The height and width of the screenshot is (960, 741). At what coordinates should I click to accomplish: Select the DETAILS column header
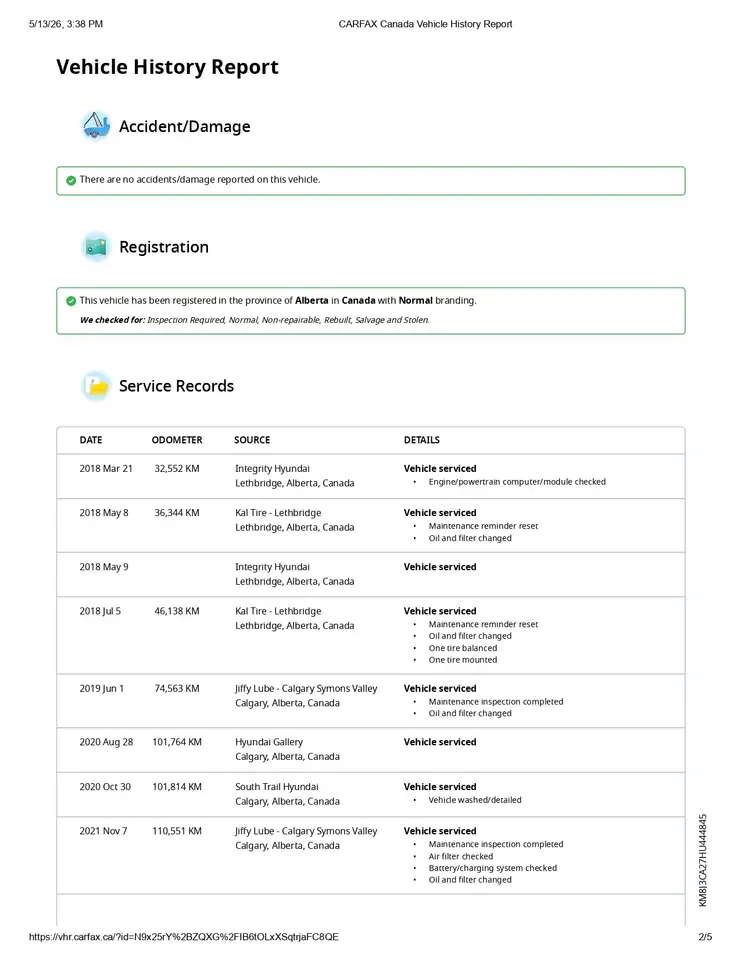point(421,440)
